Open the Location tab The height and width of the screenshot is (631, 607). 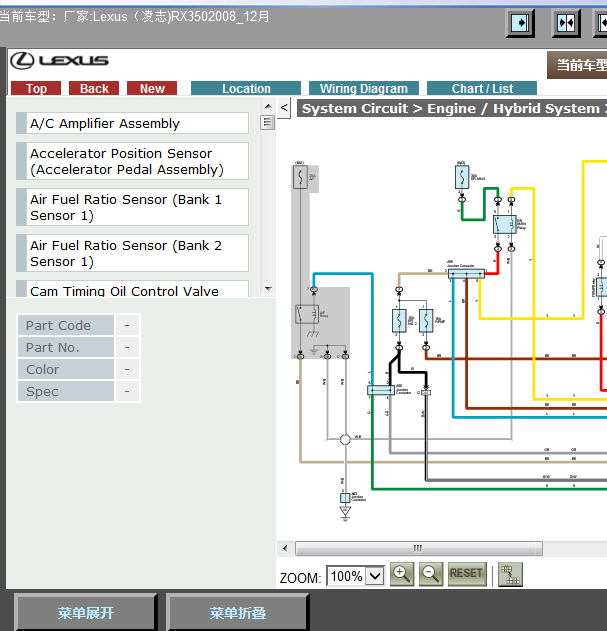246,88
